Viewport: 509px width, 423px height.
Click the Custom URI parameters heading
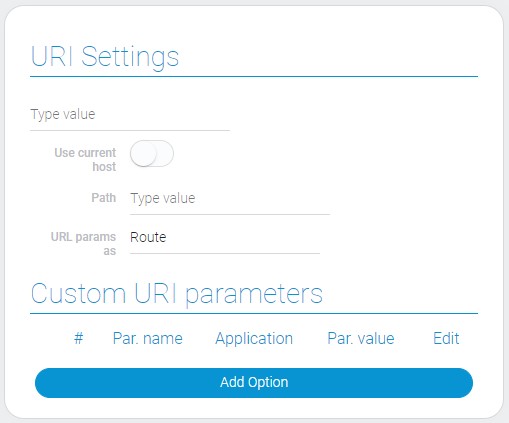[177, 294]
